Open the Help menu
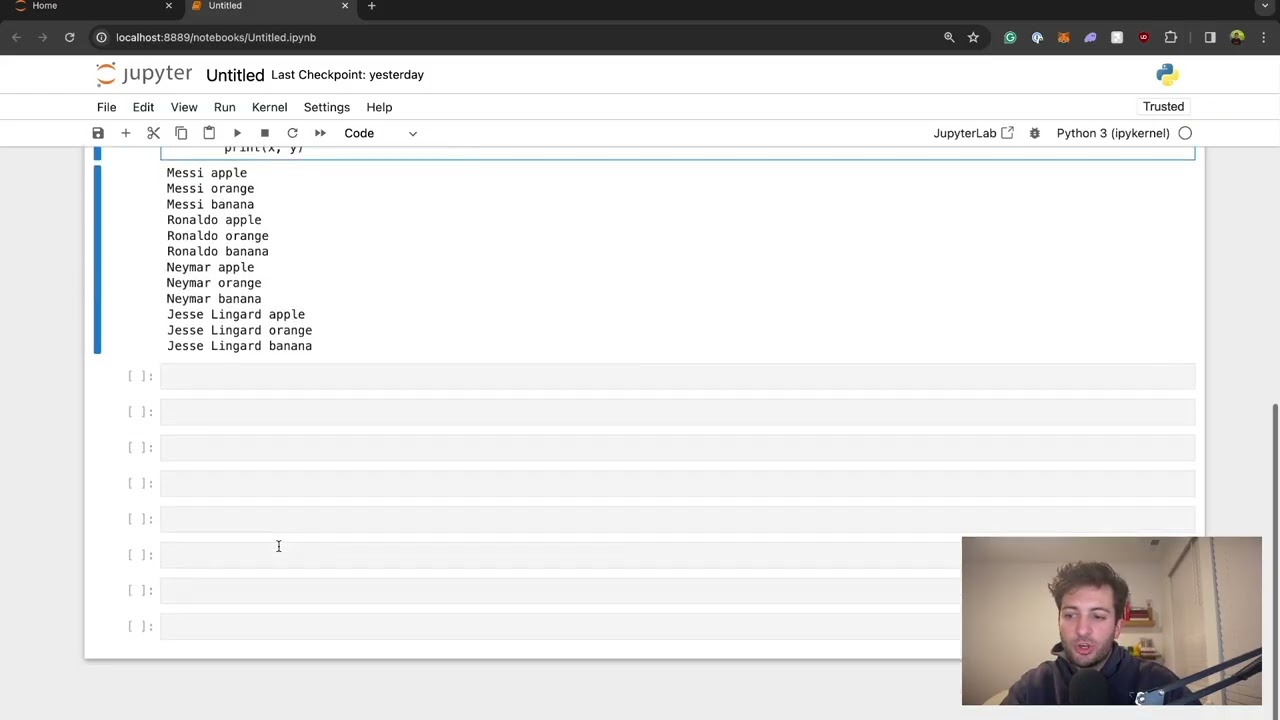1280x720 pixels. pyautogui.click(x=379, y=107)
